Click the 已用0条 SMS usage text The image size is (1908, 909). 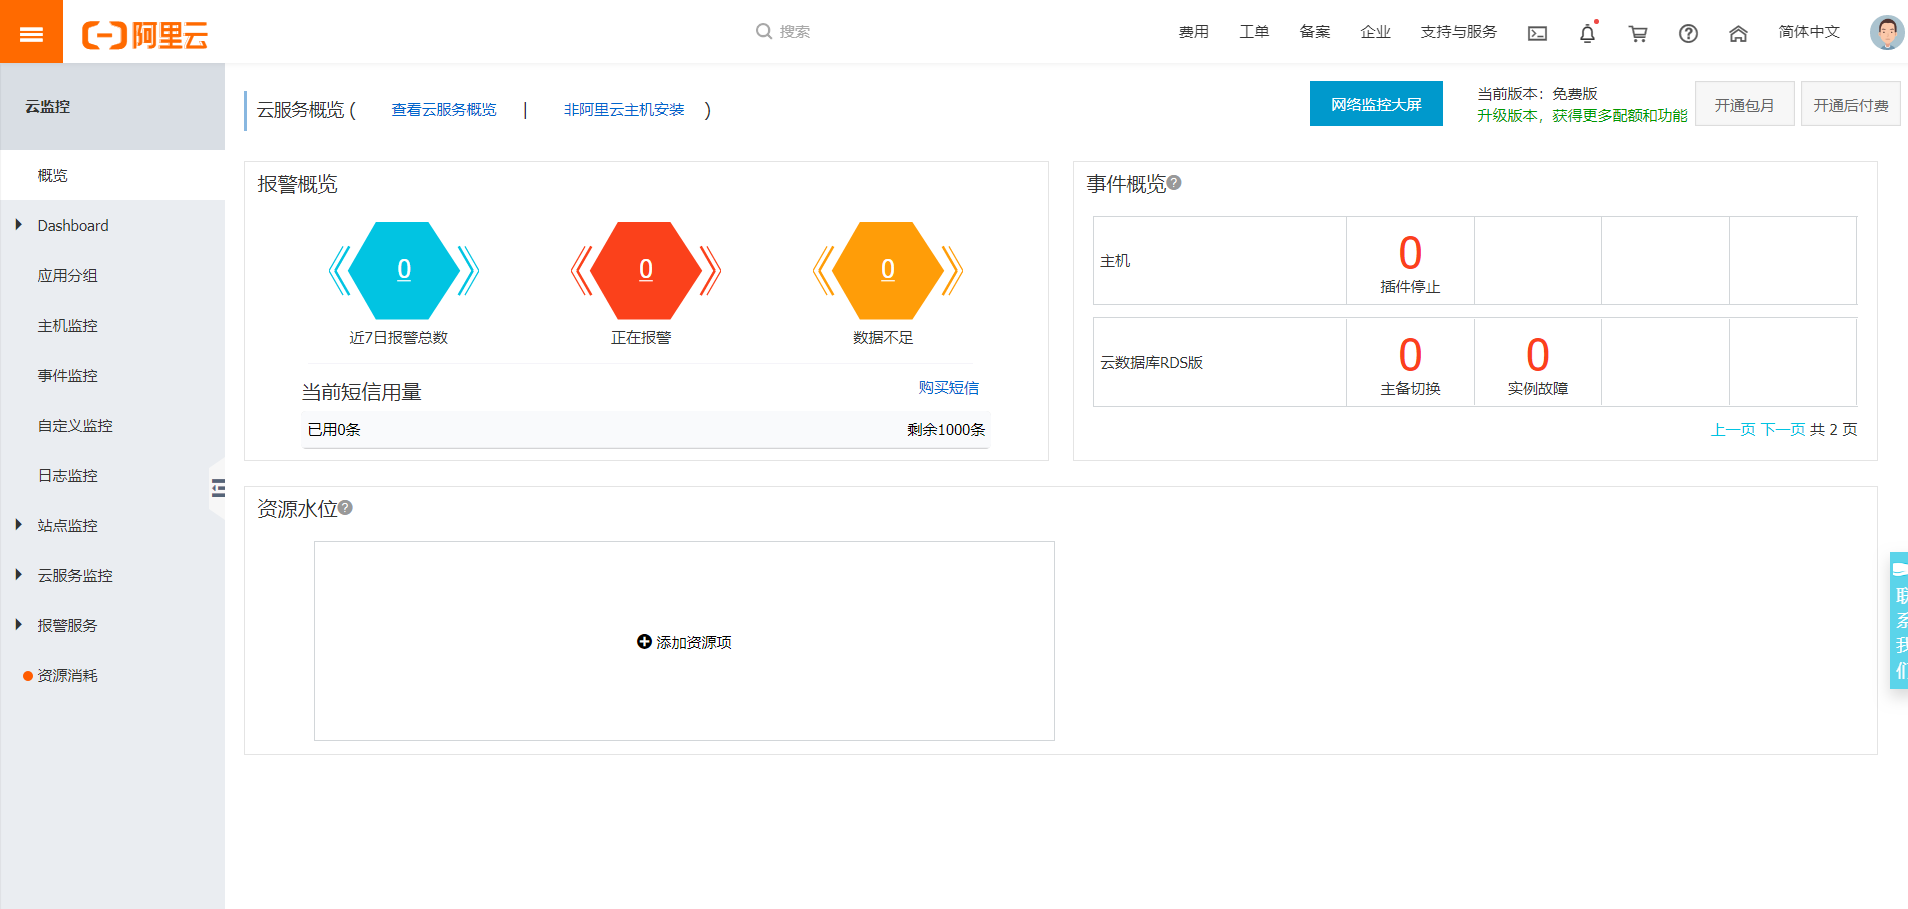pos(334,429)
